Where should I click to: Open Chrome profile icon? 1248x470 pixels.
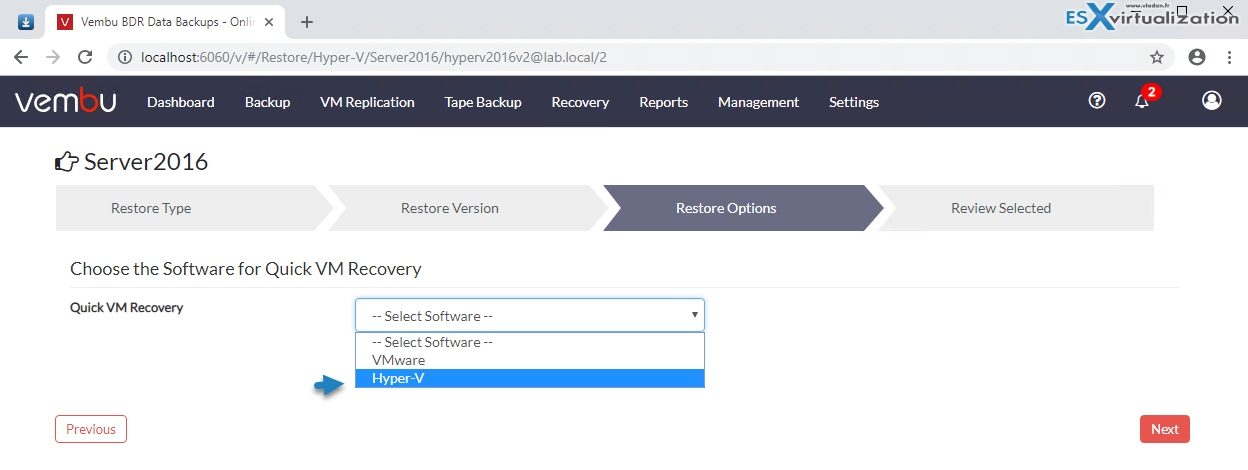click(1197, 57)
